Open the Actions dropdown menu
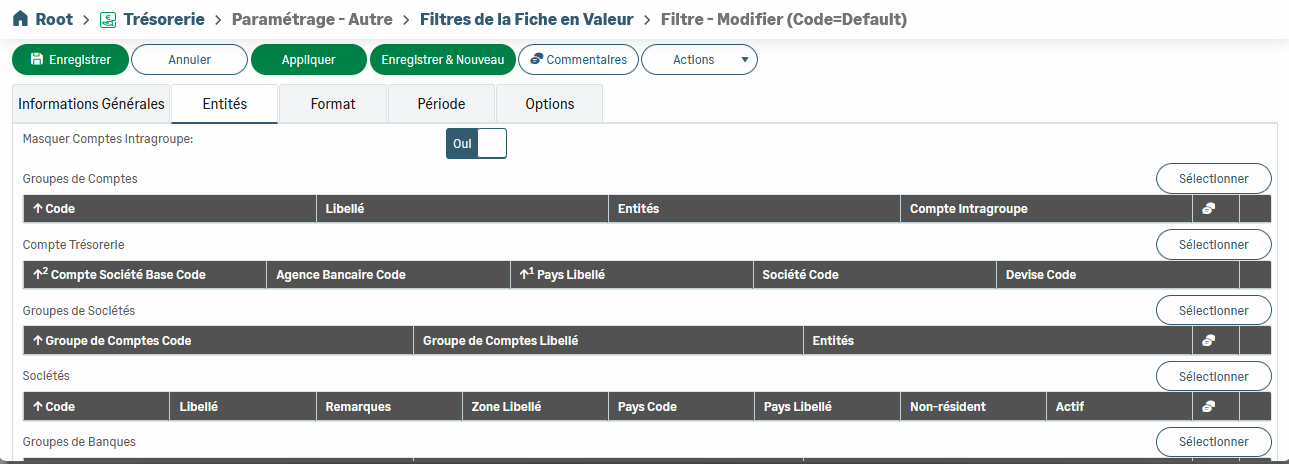The image size is (1289, 464). [x=699, y=60]
